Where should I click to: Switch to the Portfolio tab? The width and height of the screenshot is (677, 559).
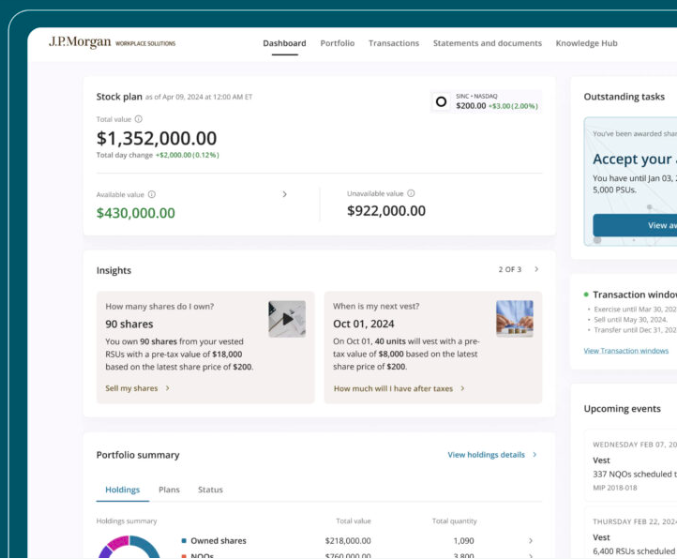pyautogui.click(x=337, y=43)
